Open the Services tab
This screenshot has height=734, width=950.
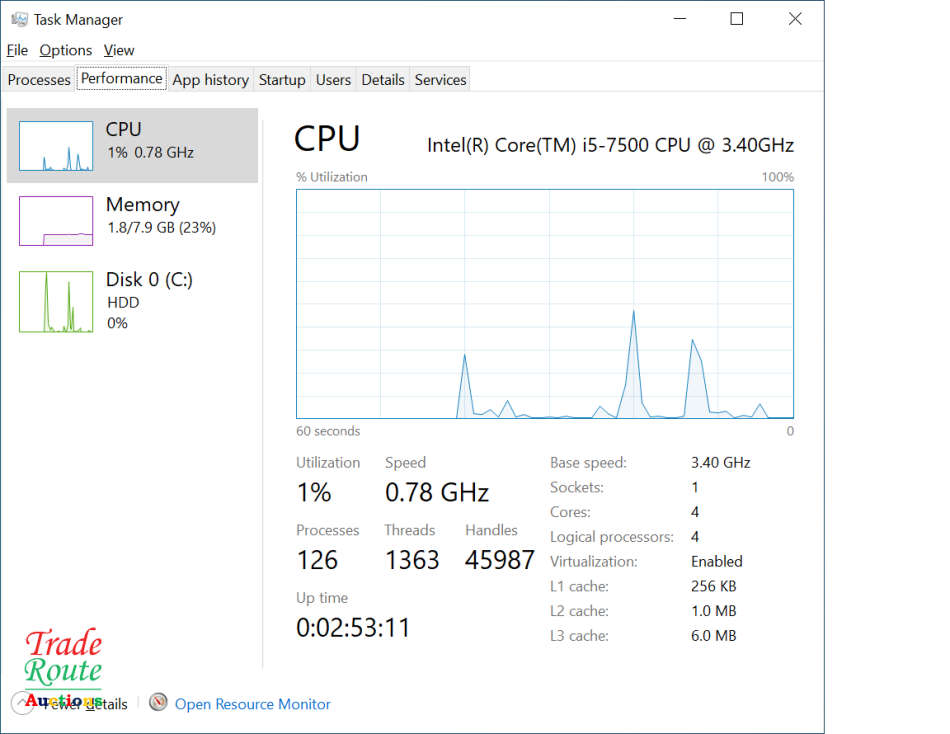tap(439, 79)
